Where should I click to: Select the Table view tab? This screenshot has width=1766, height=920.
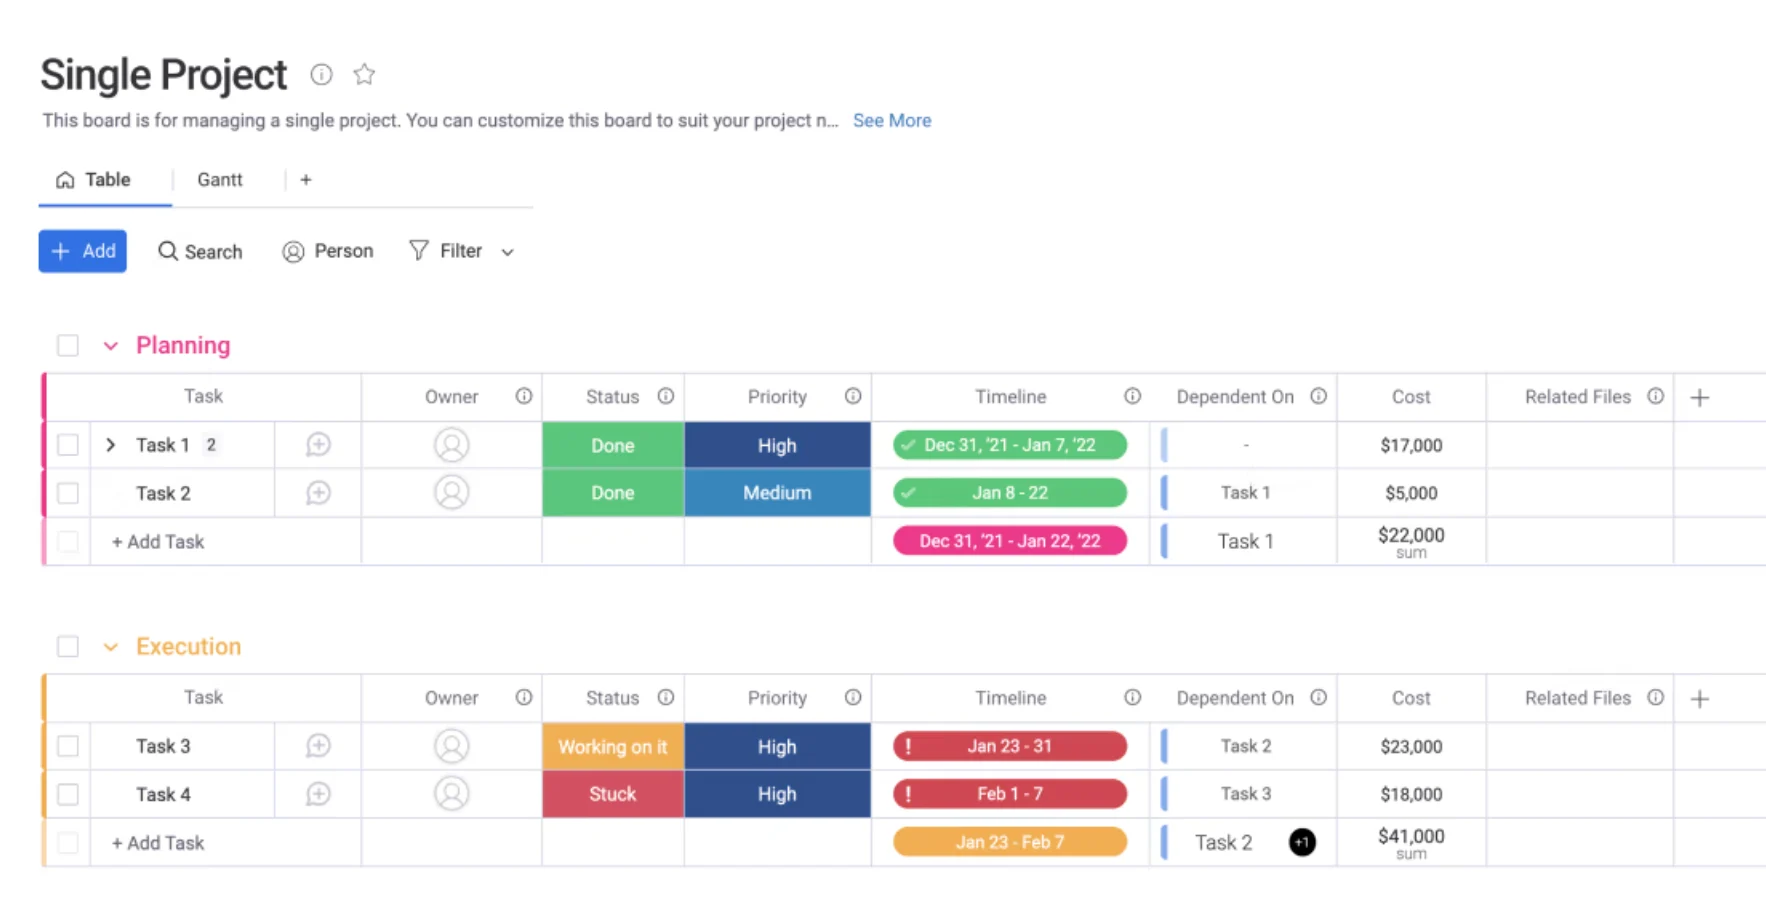coord(93,180)
